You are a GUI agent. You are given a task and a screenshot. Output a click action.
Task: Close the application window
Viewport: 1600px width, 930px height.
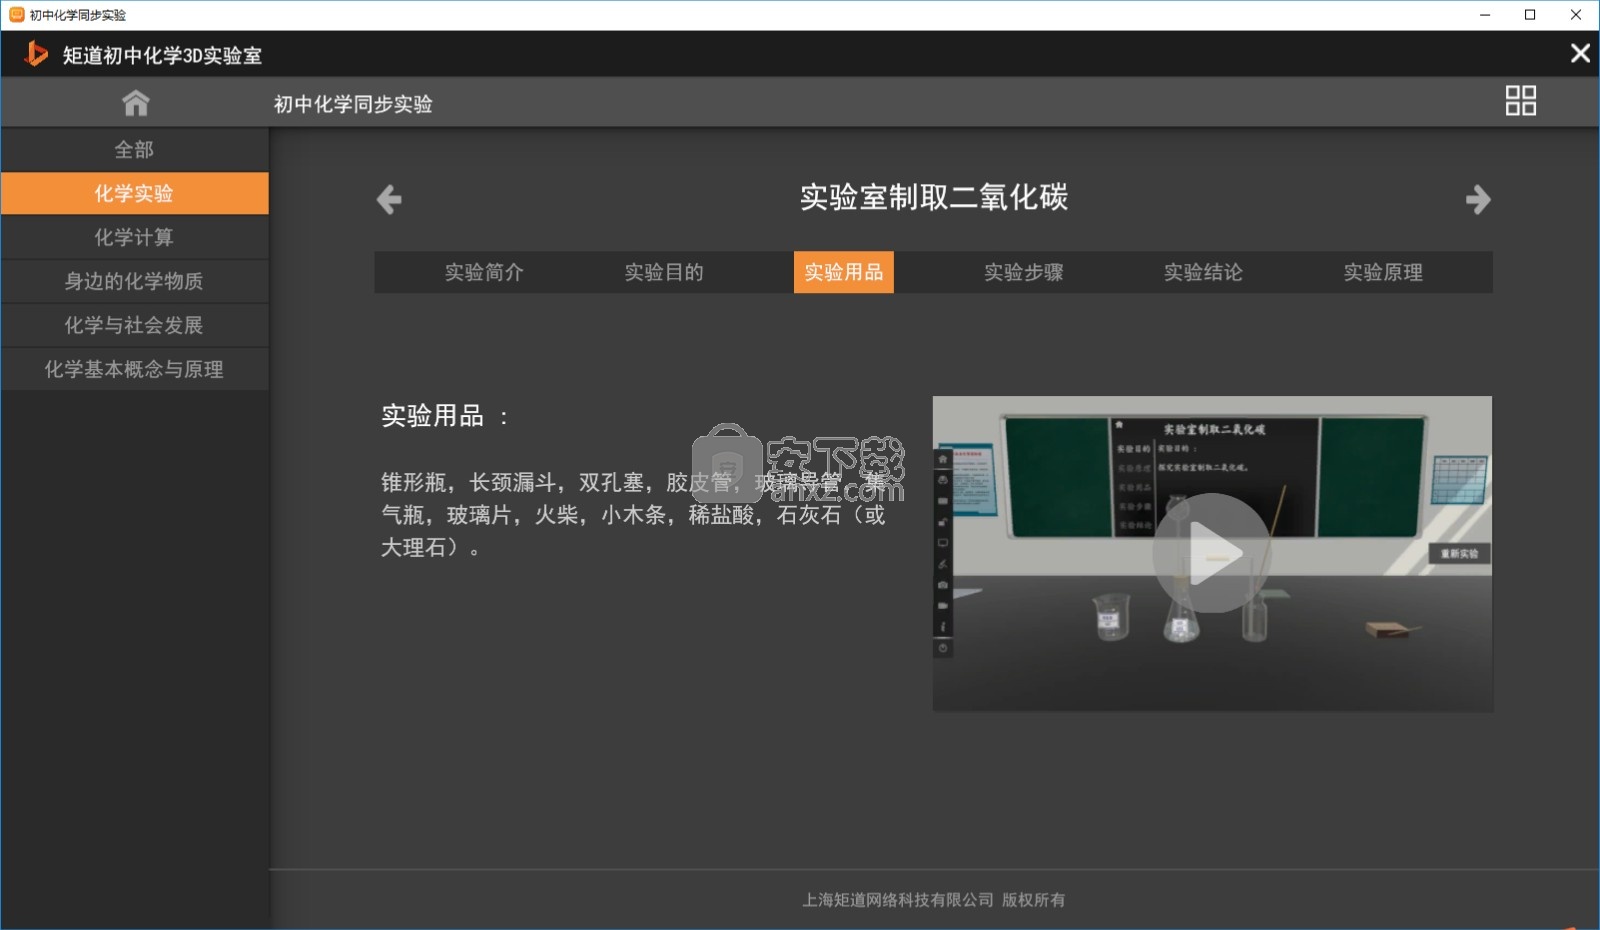1576,15
